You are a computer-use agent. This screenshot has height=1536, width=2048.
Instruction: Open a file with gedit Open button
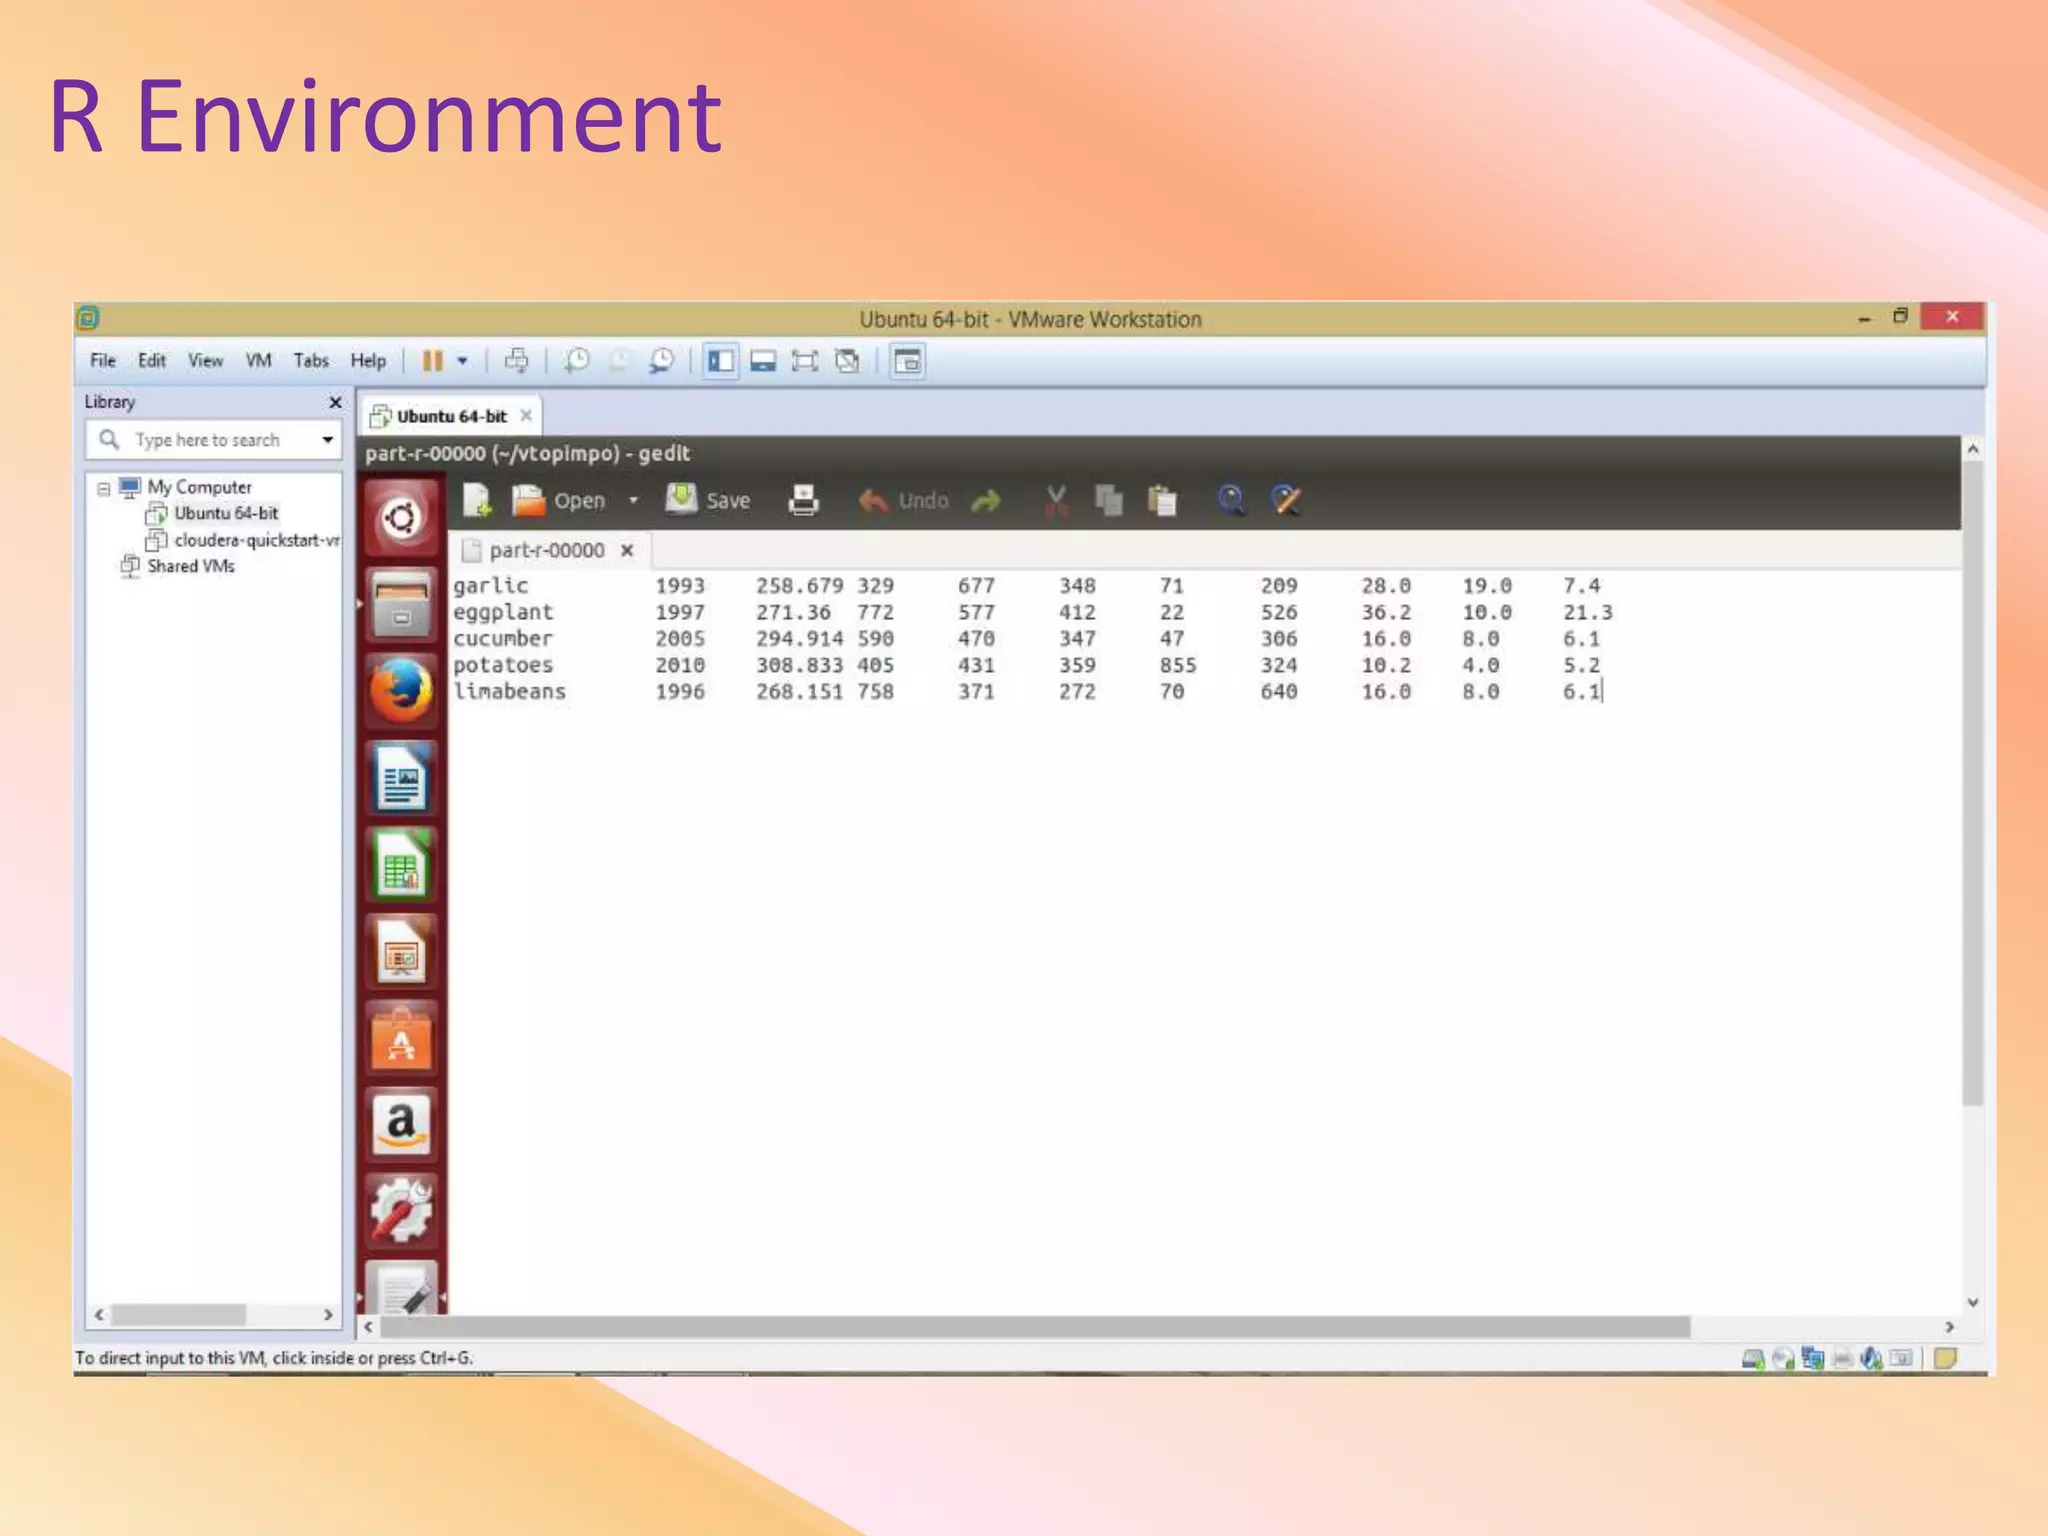559,500
